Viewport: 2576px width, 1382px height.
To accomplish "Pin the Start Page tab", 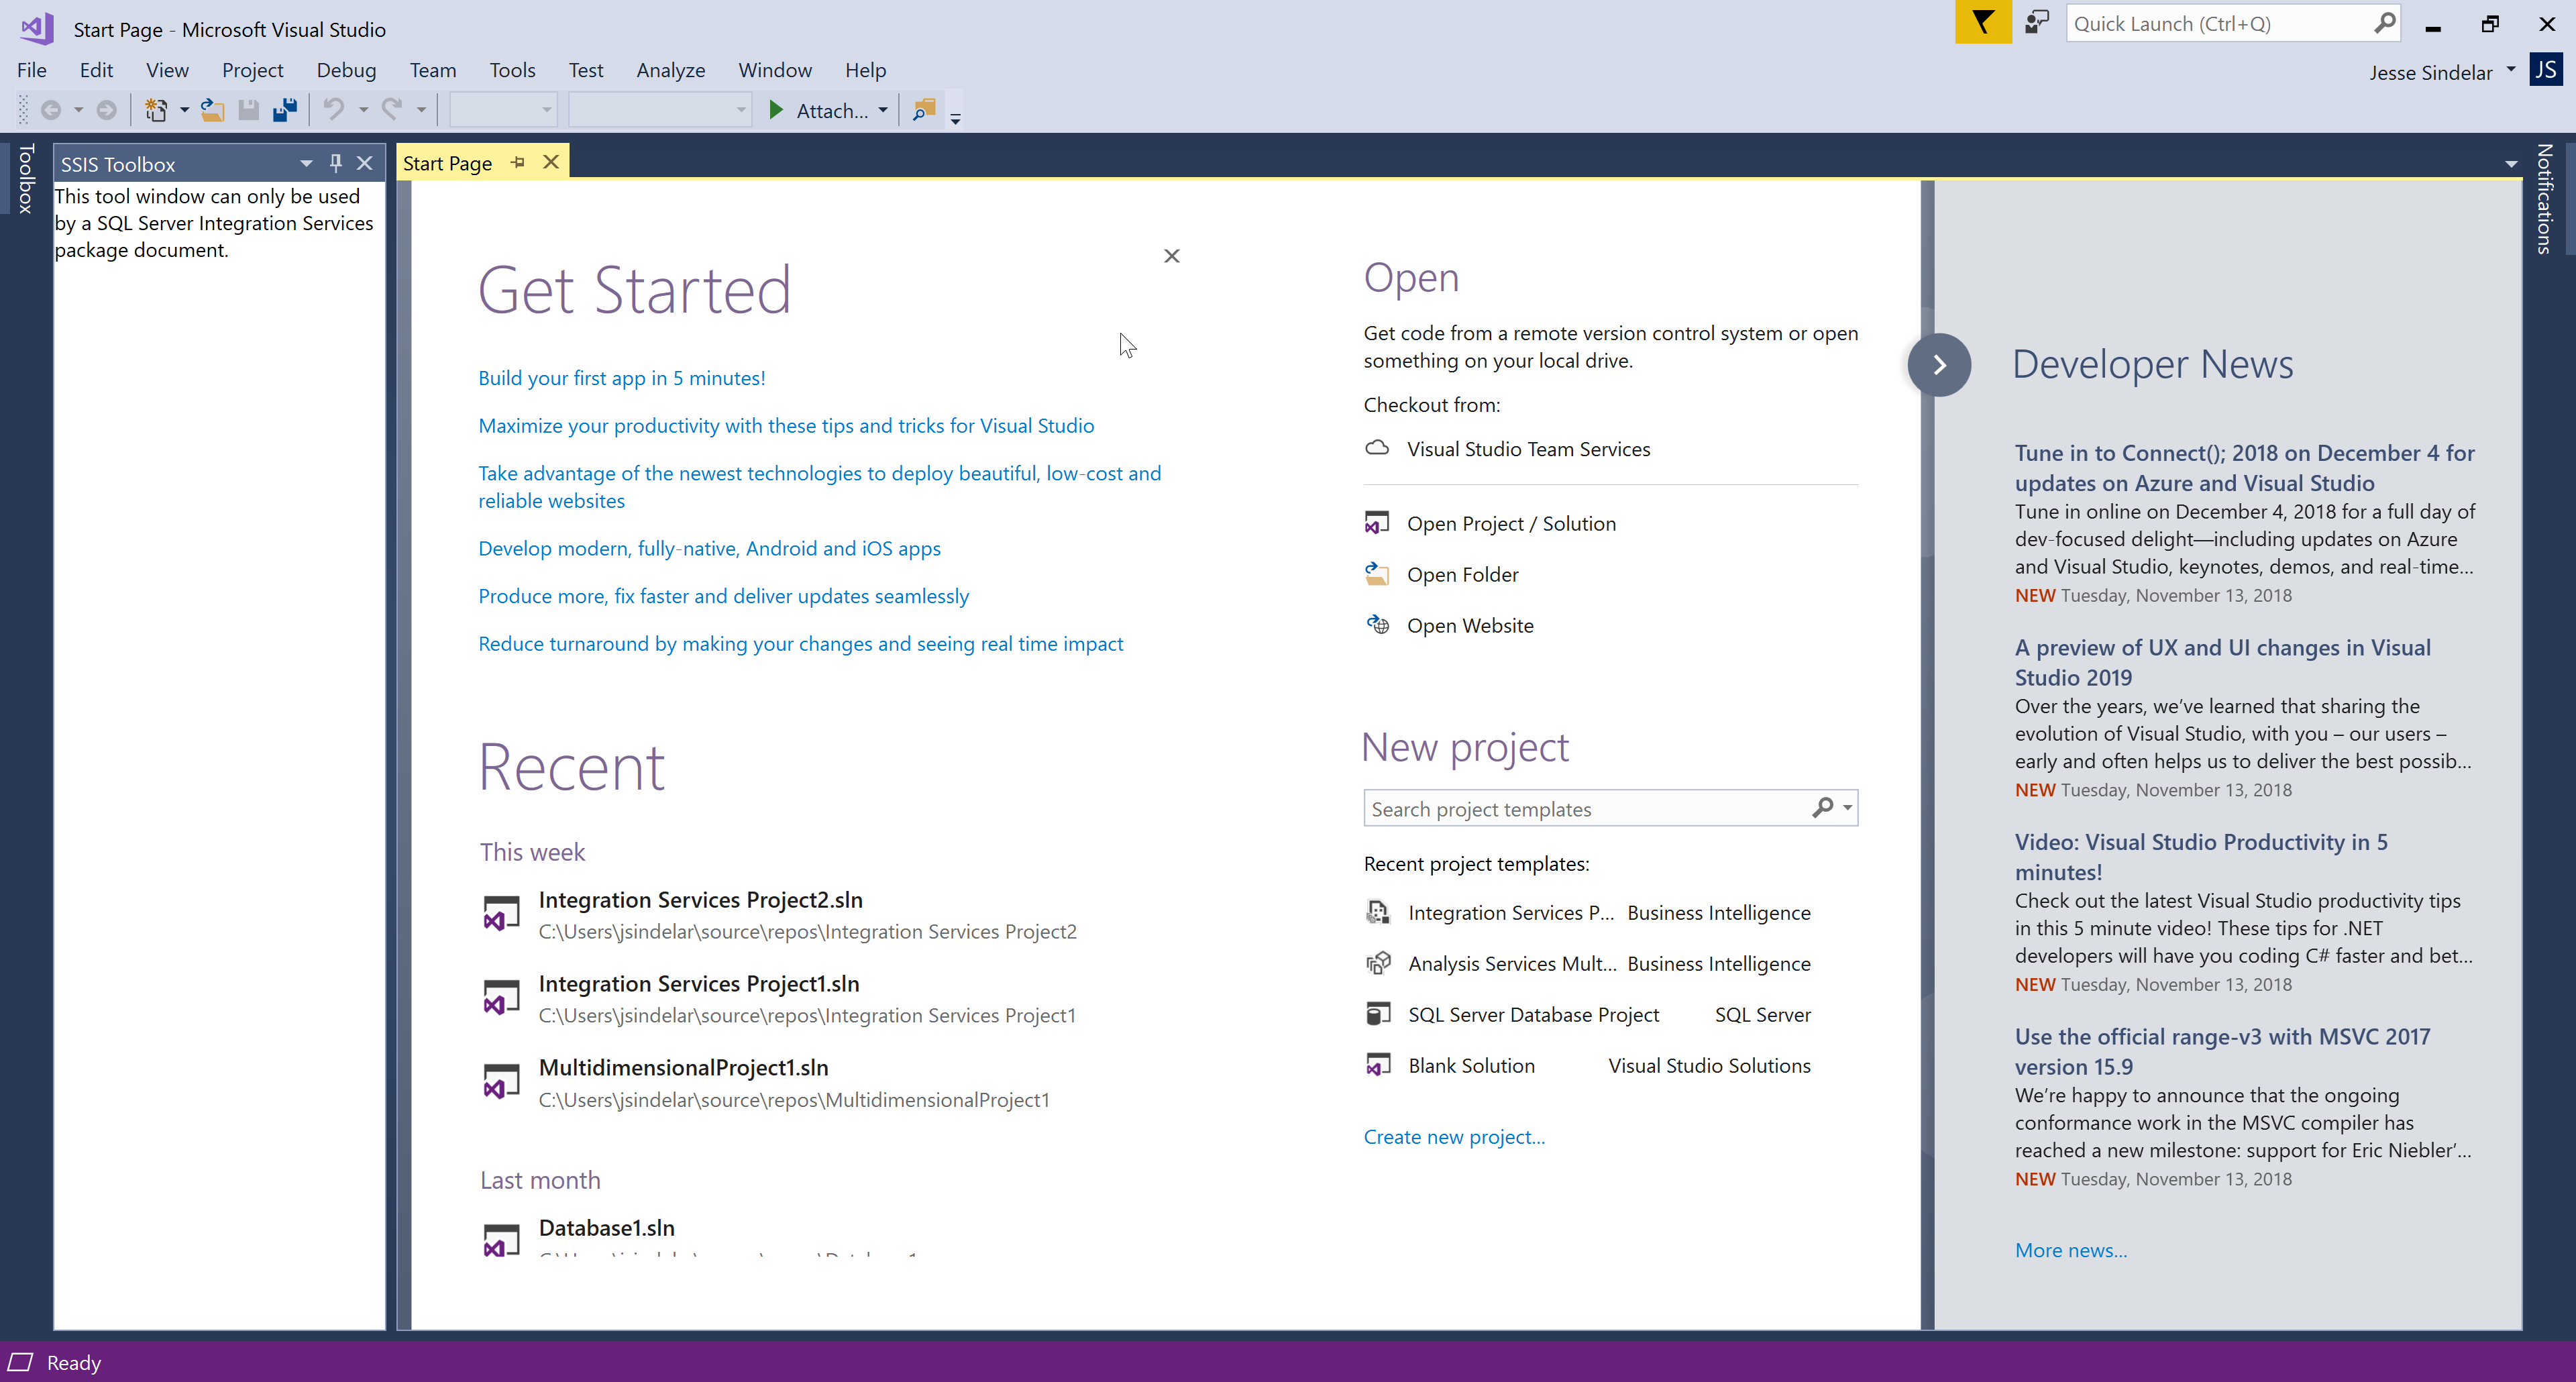I will pyautogui.click(x=517, y=161).
